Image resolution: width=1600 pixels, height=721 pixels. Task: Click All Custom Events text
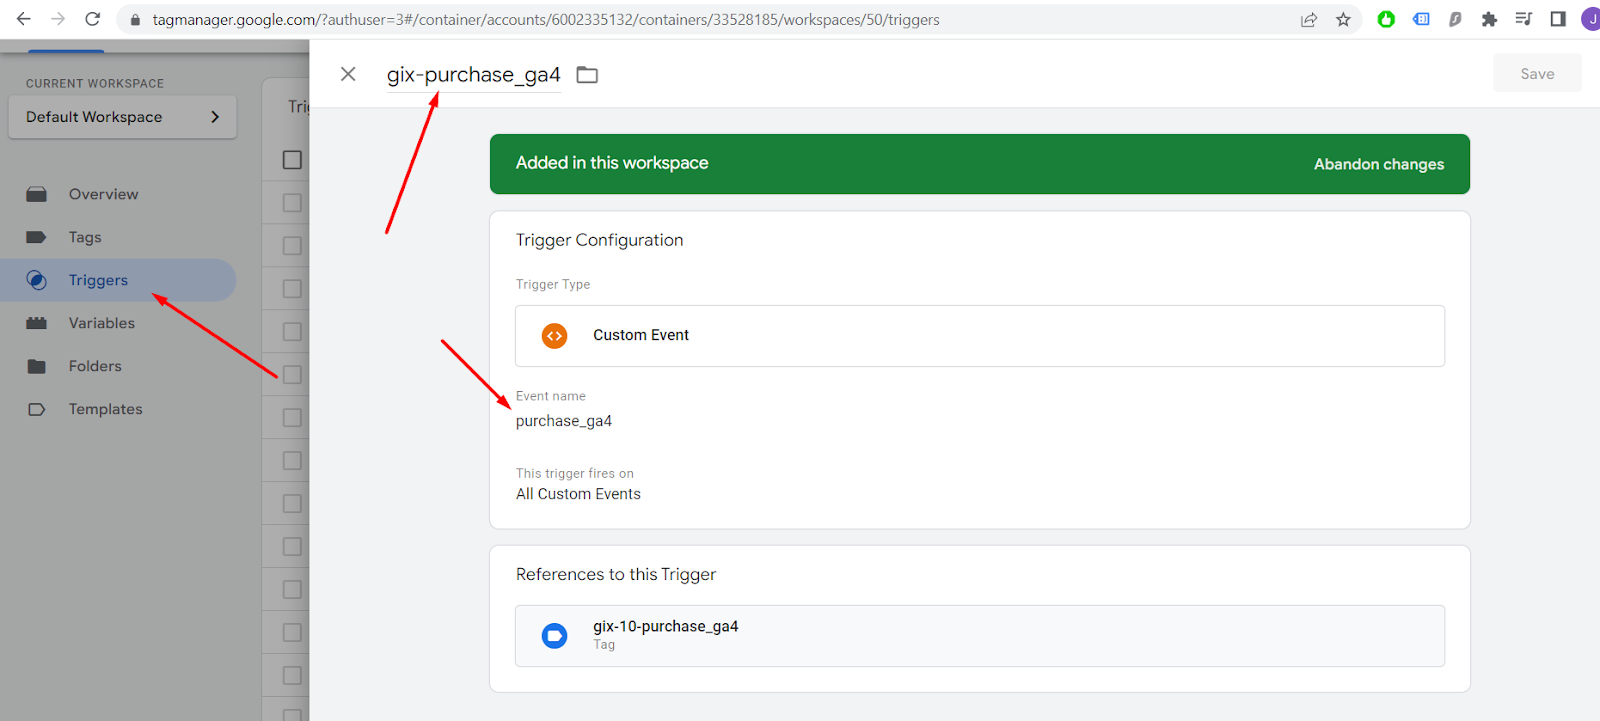click(578, 494)
